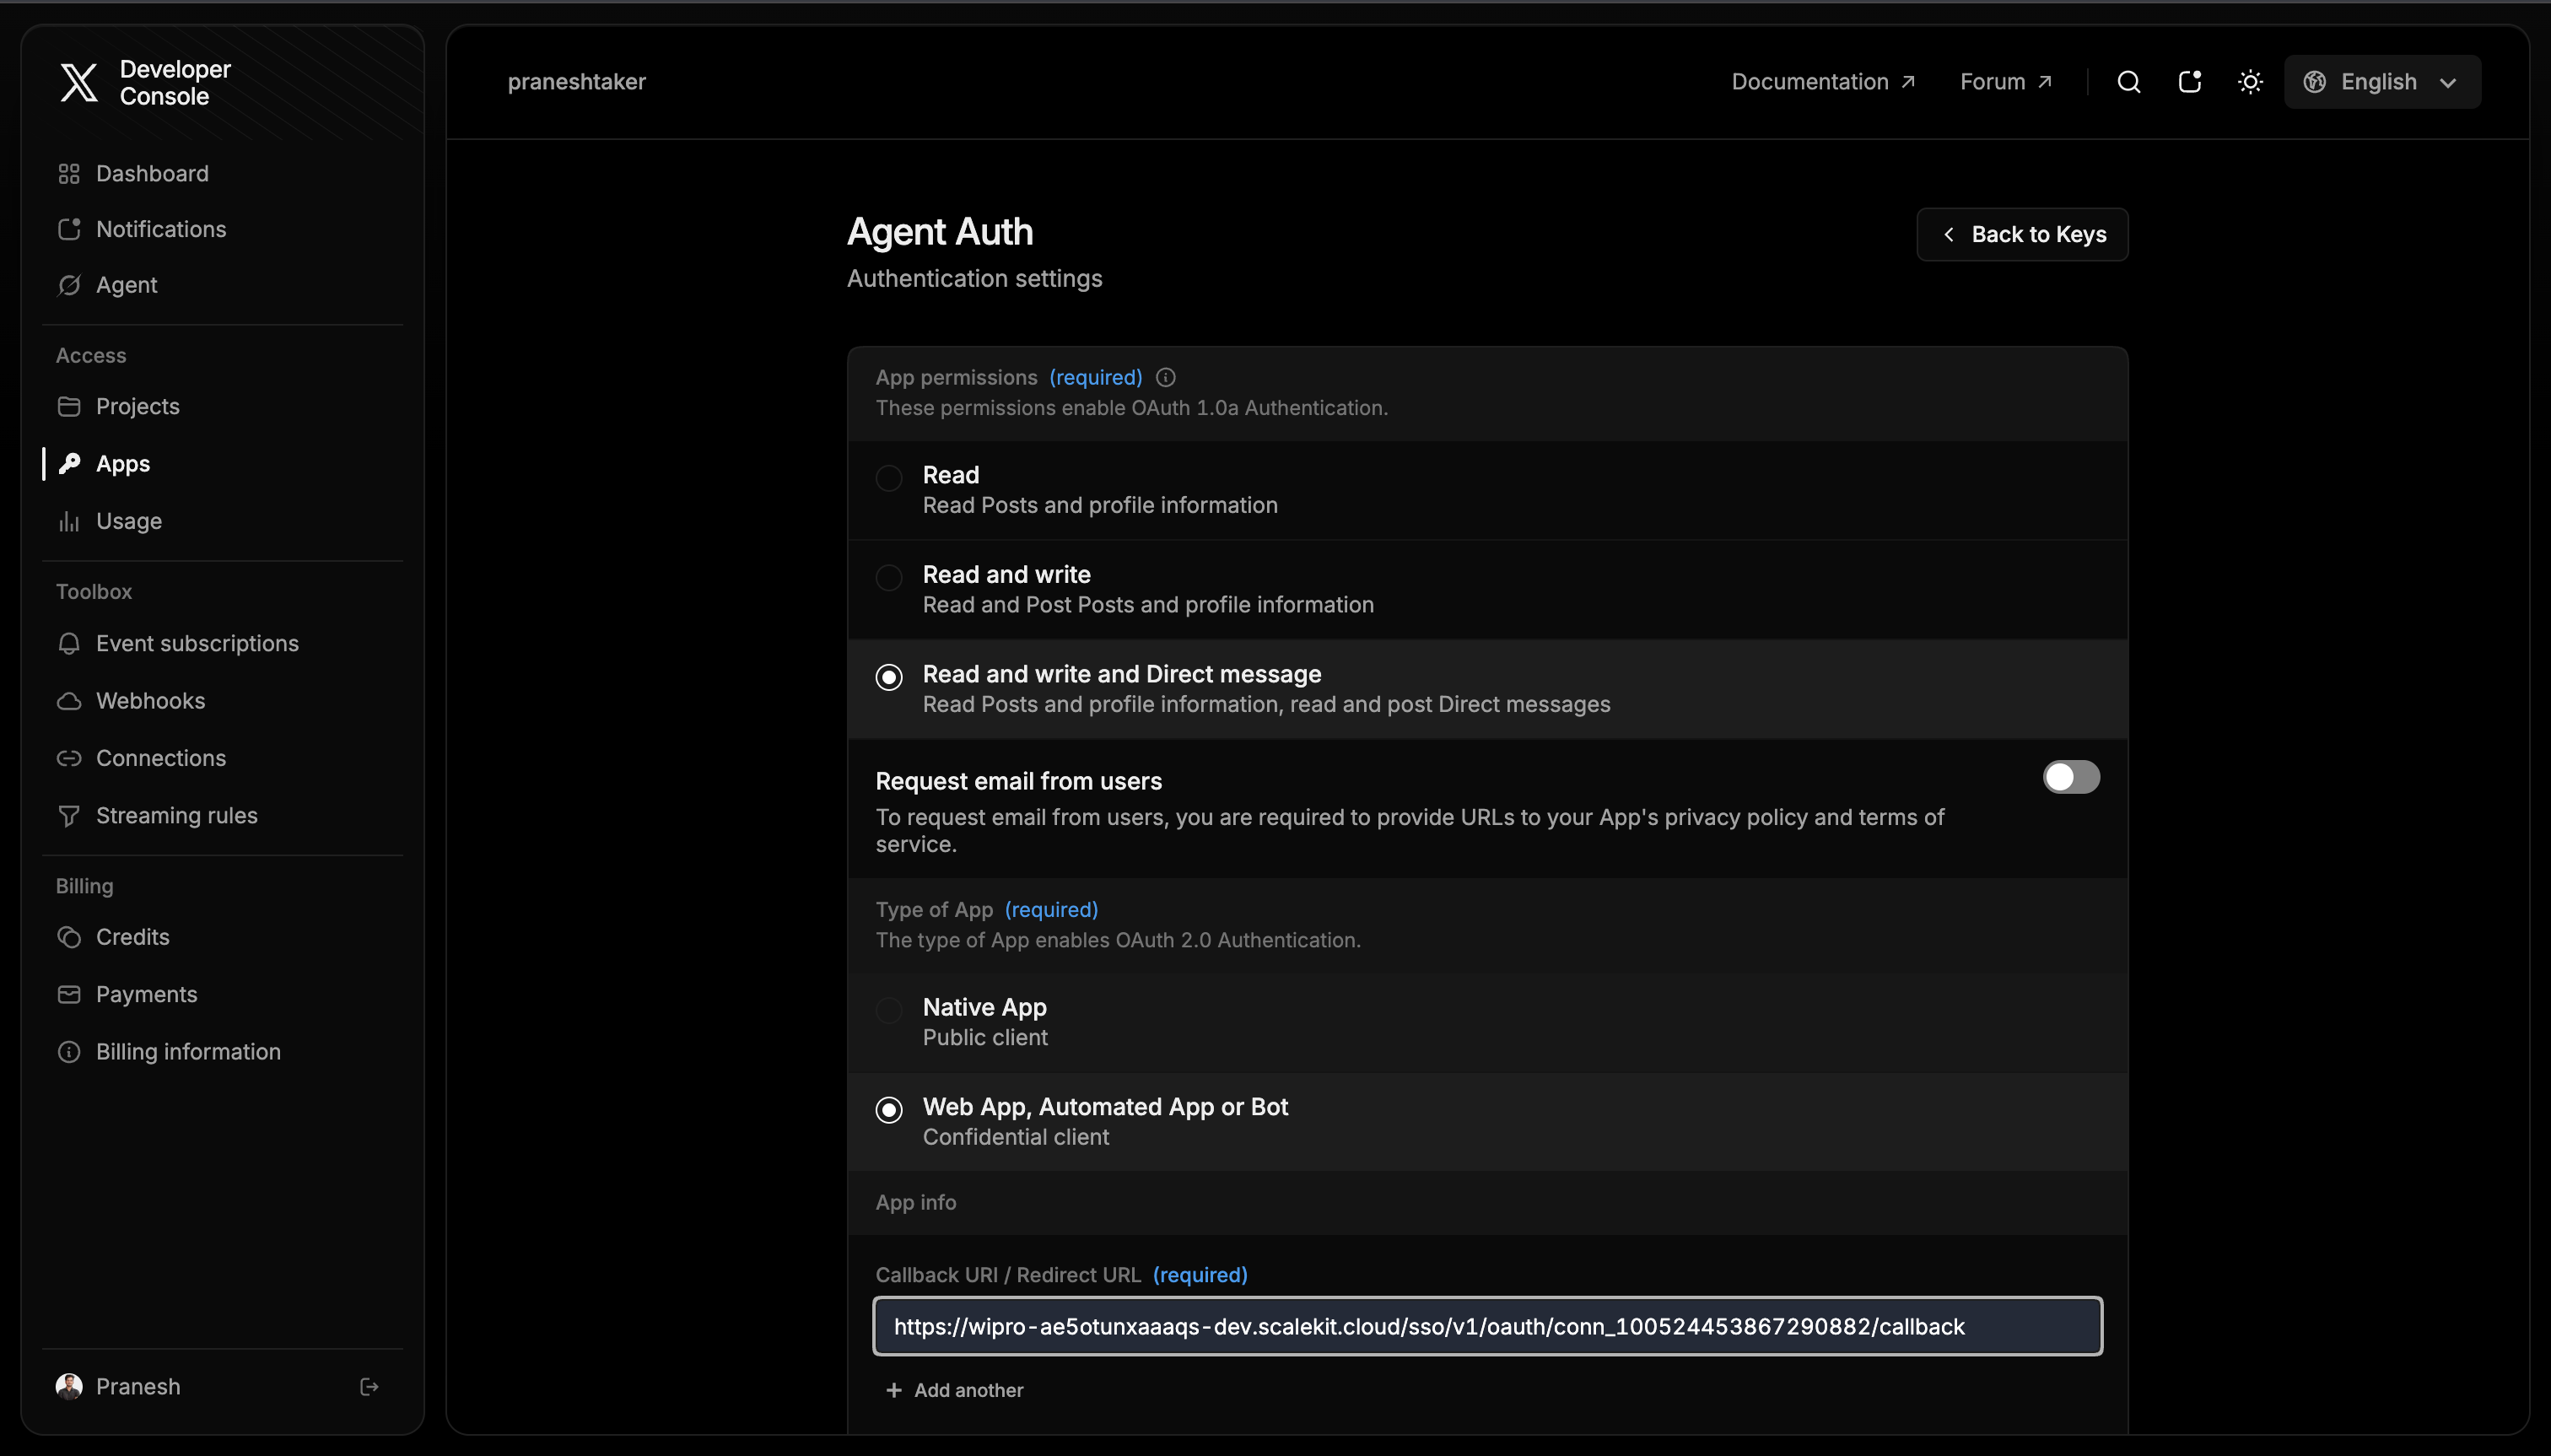Click the Read and write and Direct message label

point(1121,674)
